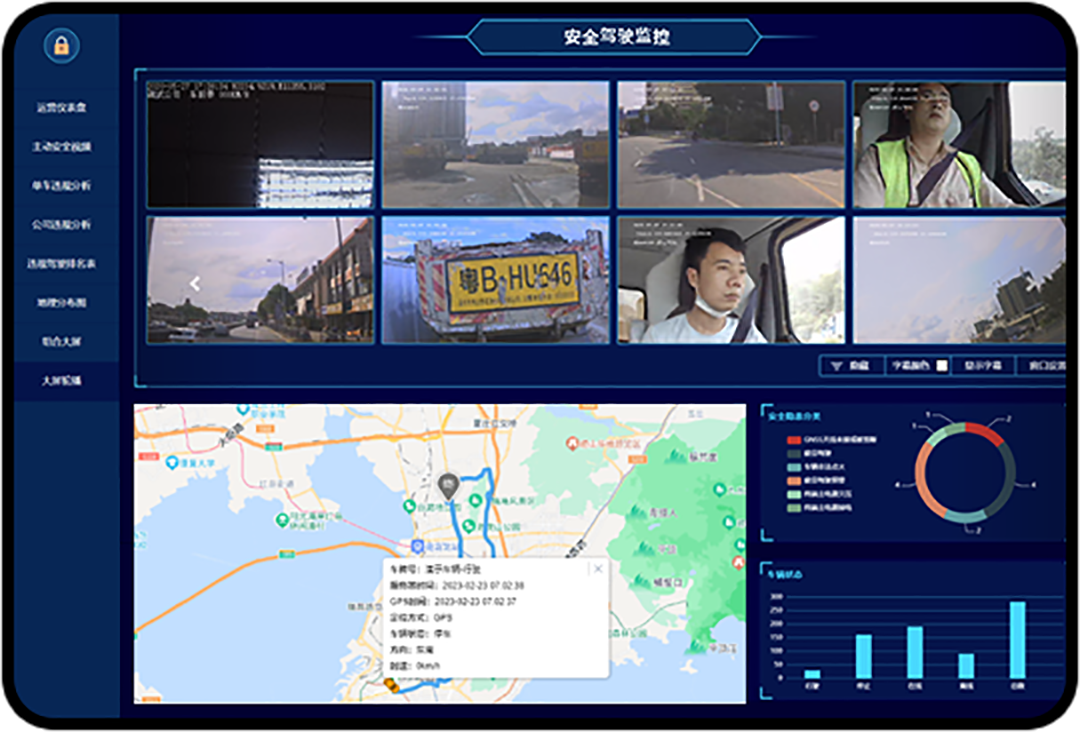Click the first shortest bar in bar chart

click(812, 674)
